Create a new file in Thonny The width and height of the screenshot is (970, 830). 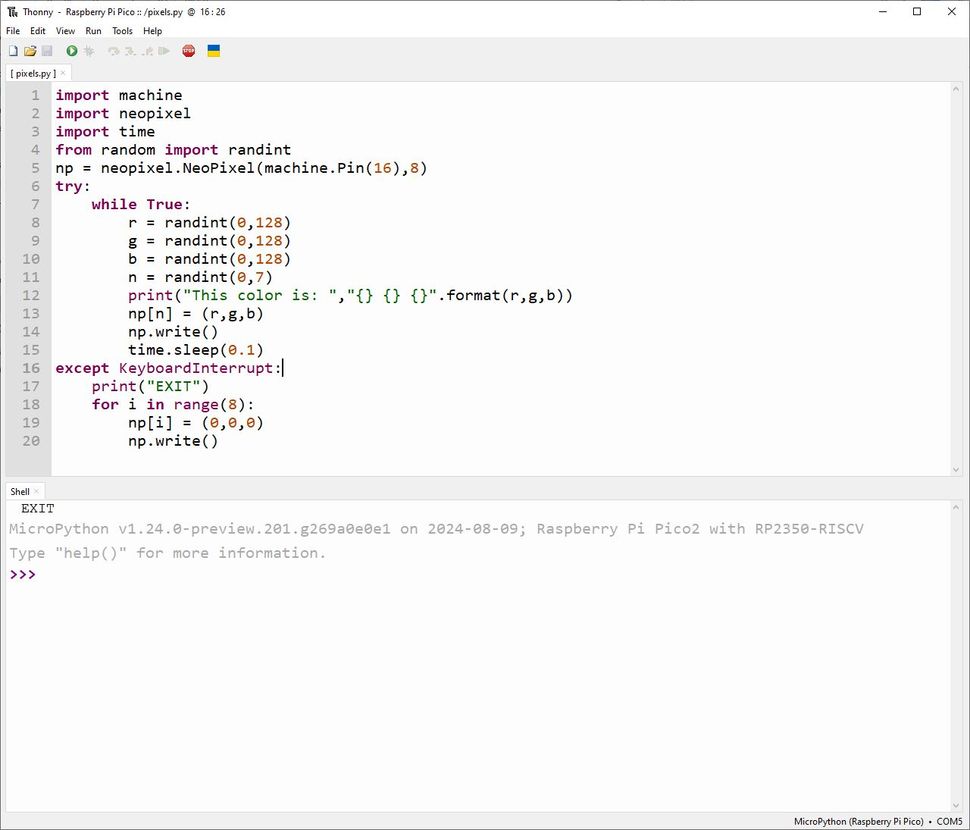point(13,50)
